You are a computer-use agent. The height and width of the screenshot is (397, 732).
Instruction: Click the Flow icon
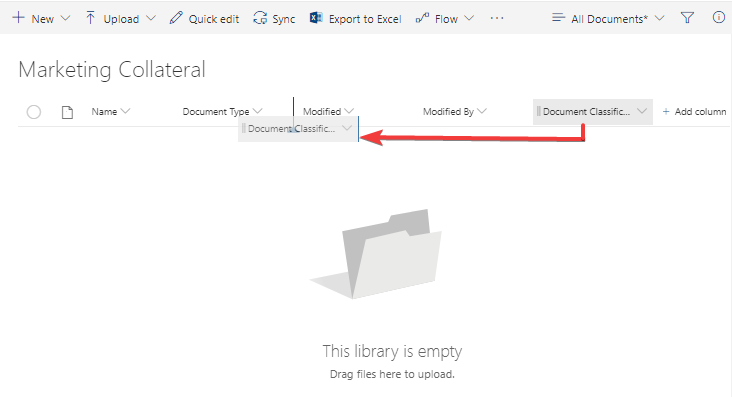[422, 18]
